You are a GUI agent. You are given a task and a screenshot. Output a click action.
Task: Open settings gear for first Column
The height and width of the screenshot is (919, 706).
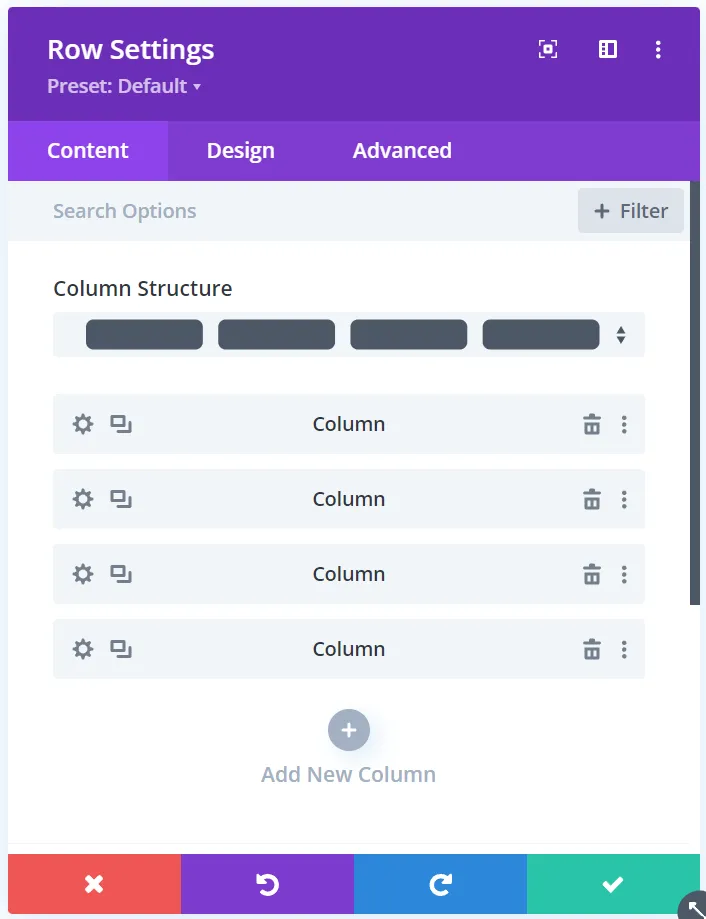[x=83, y=424]
